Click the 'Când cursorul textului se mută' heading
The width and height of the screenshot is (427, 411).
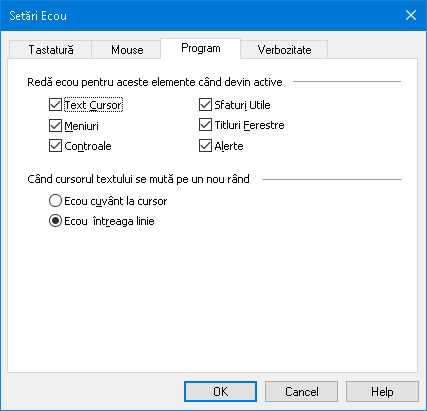pos(138,179)
